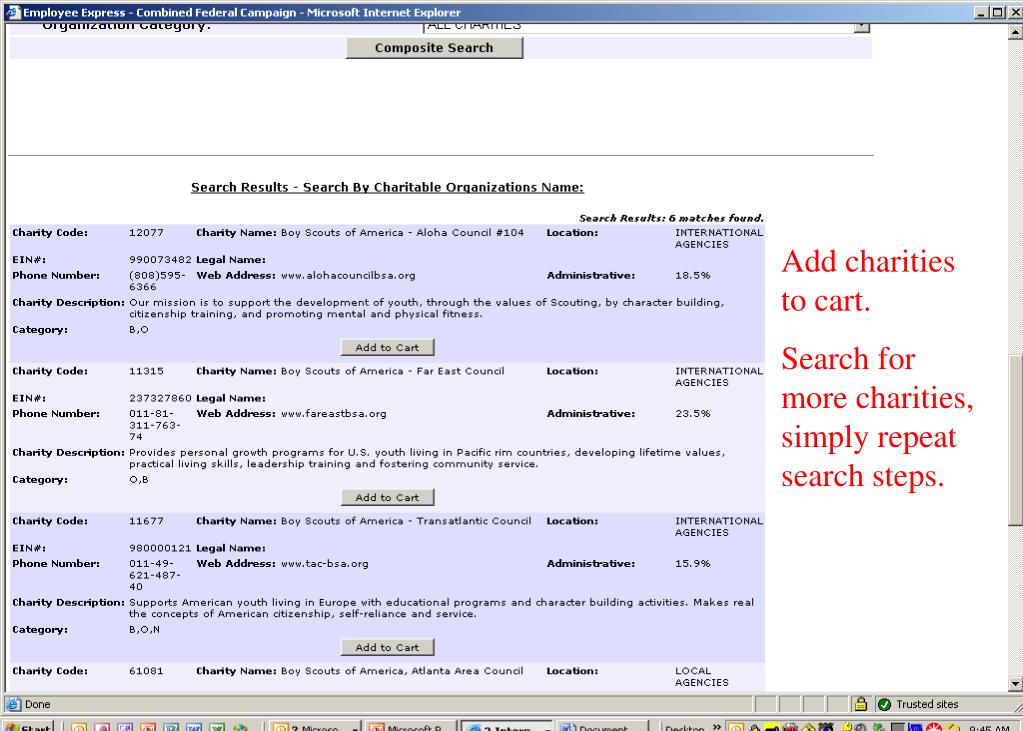Viewport: 1023px width, 731px height.
Task: Click the Composite Search button
Action: 435,48
